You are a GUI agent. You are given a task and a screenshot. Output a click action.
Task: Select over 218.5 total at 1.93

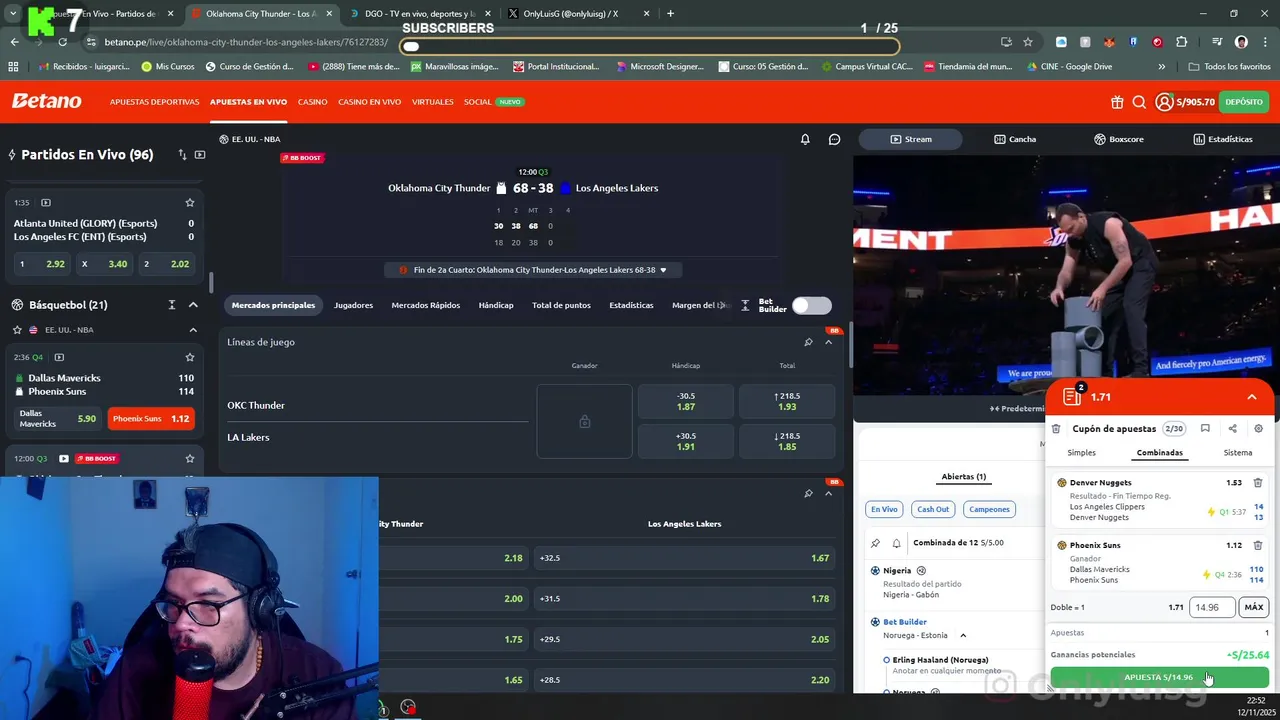[x=787, y=401]
